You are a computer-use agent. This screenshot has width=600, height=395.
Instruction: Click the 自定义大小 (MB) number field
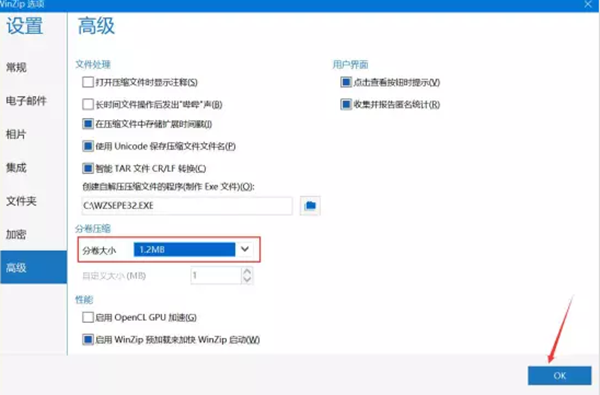[x=216, y=275]
